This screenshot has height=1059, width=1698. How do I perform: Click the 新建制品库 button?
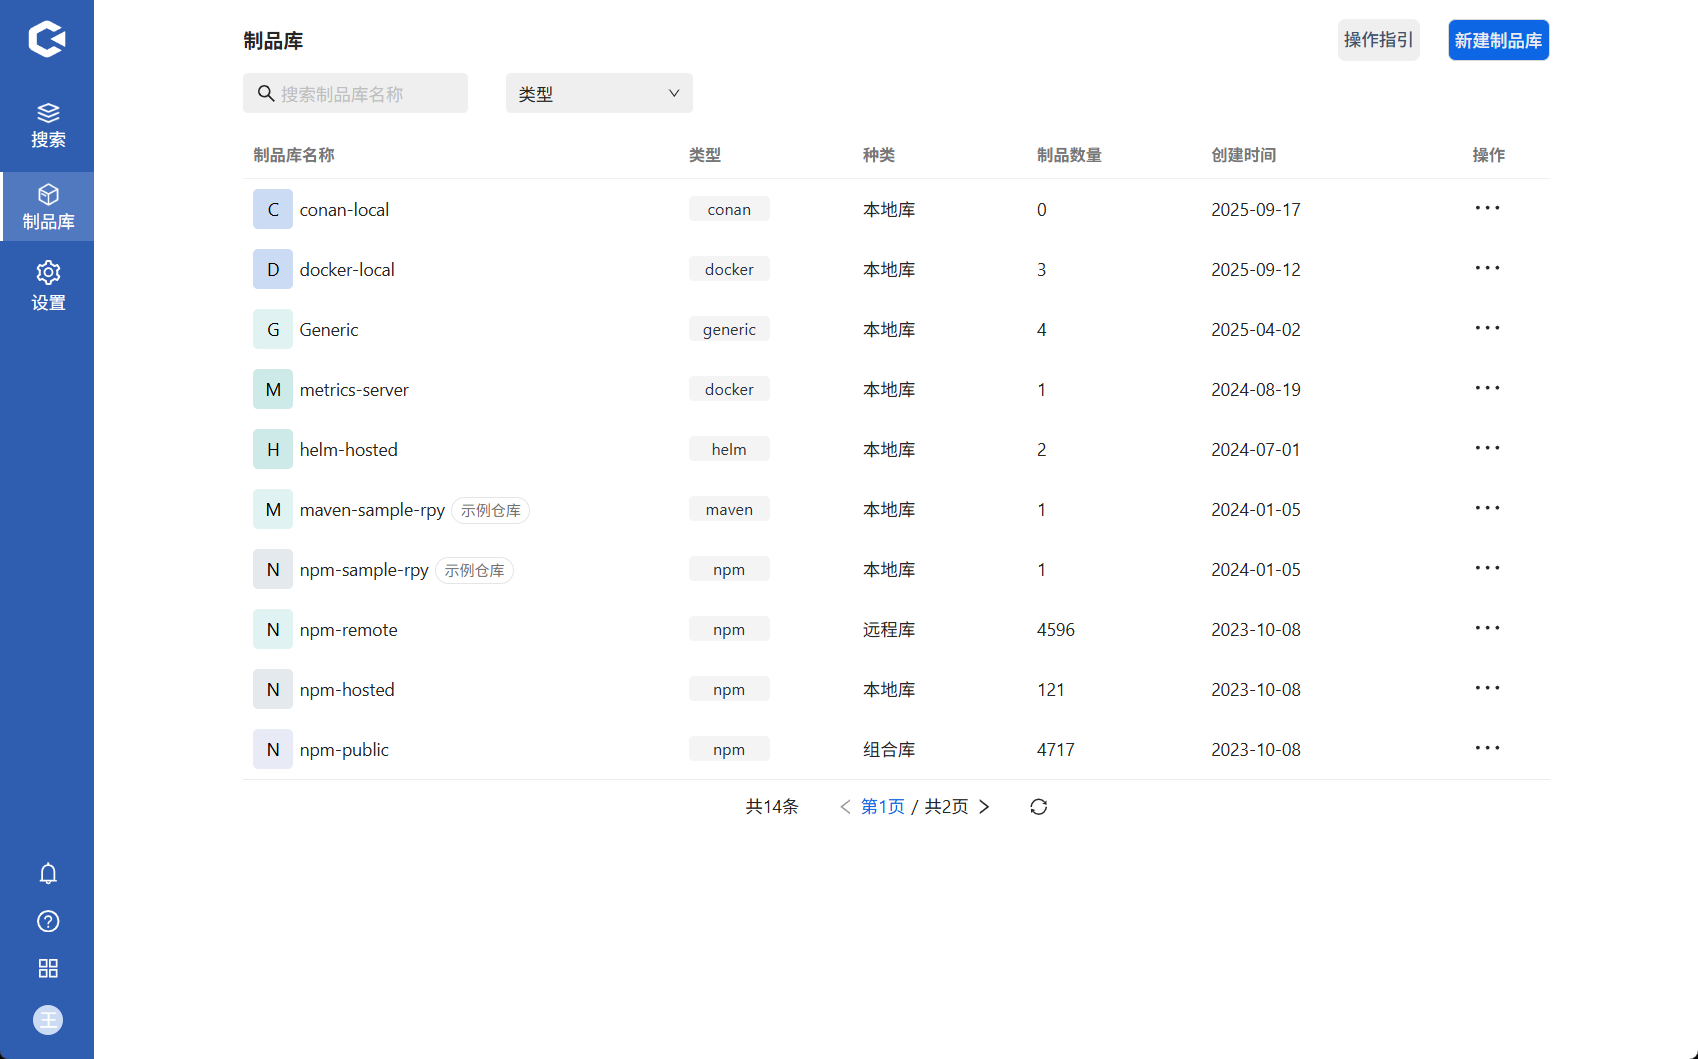1497,40
